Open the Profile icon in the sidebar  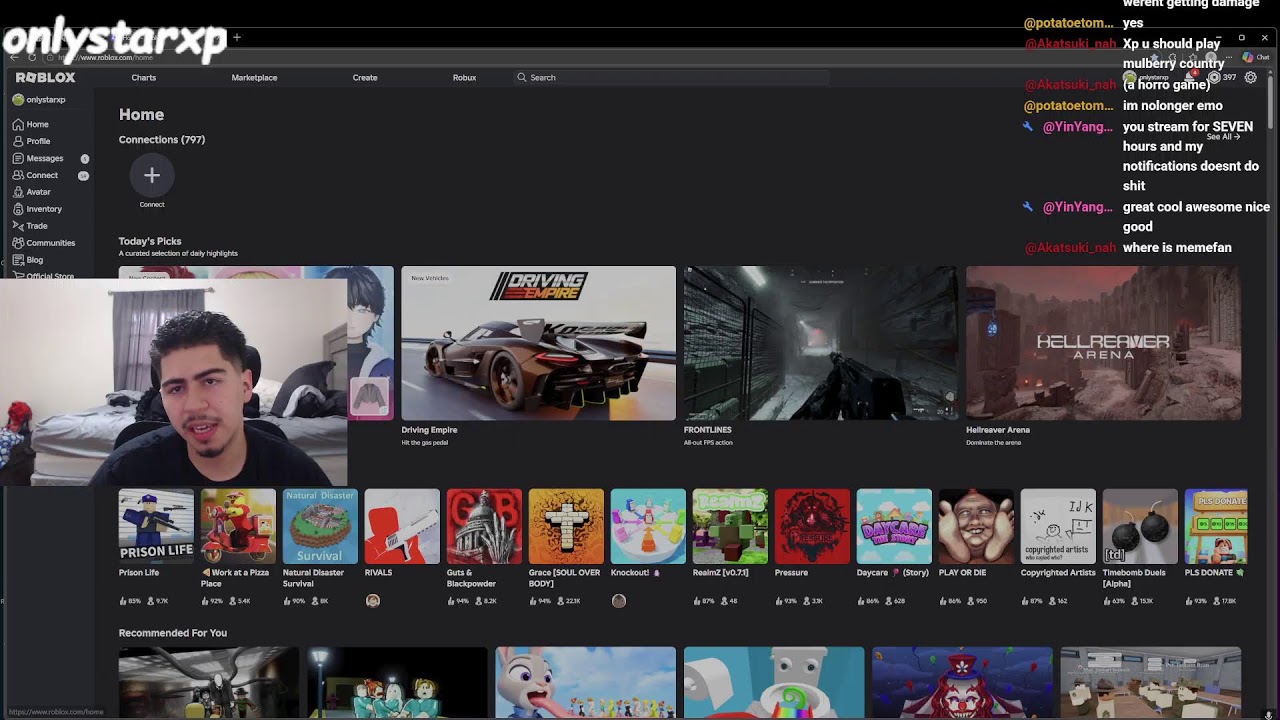pos(18,141)
